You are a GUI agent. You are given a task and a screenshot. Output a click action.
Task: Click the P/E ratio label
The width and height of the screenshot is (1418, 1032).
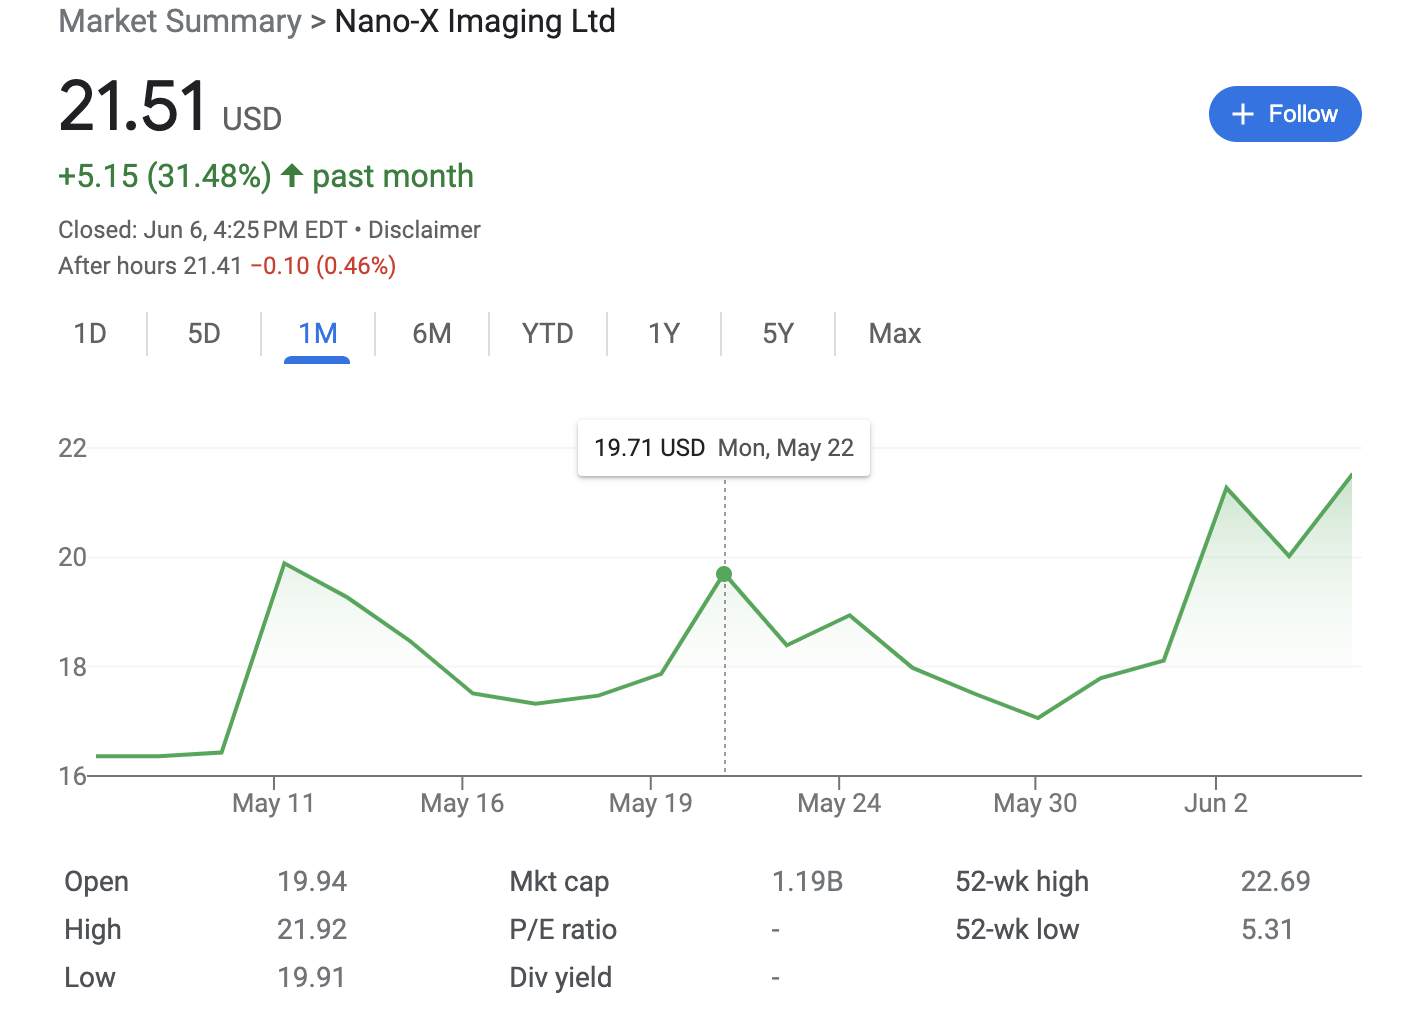coord(563,929)
